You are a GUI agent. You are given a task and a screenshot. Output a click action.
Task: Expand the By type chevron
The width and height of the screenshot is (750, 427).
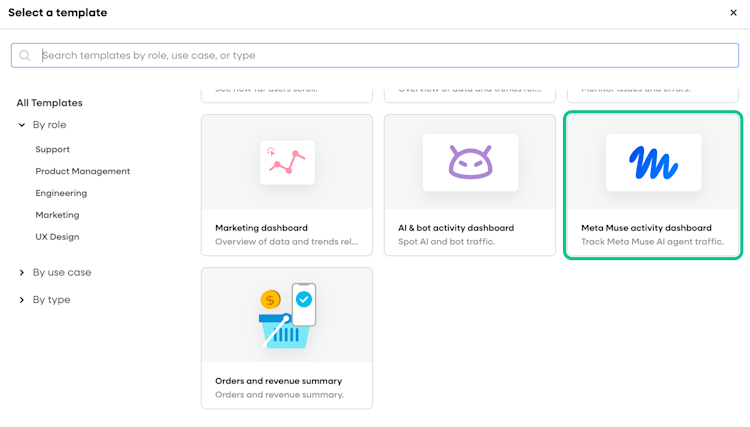[x=22, y=300]
